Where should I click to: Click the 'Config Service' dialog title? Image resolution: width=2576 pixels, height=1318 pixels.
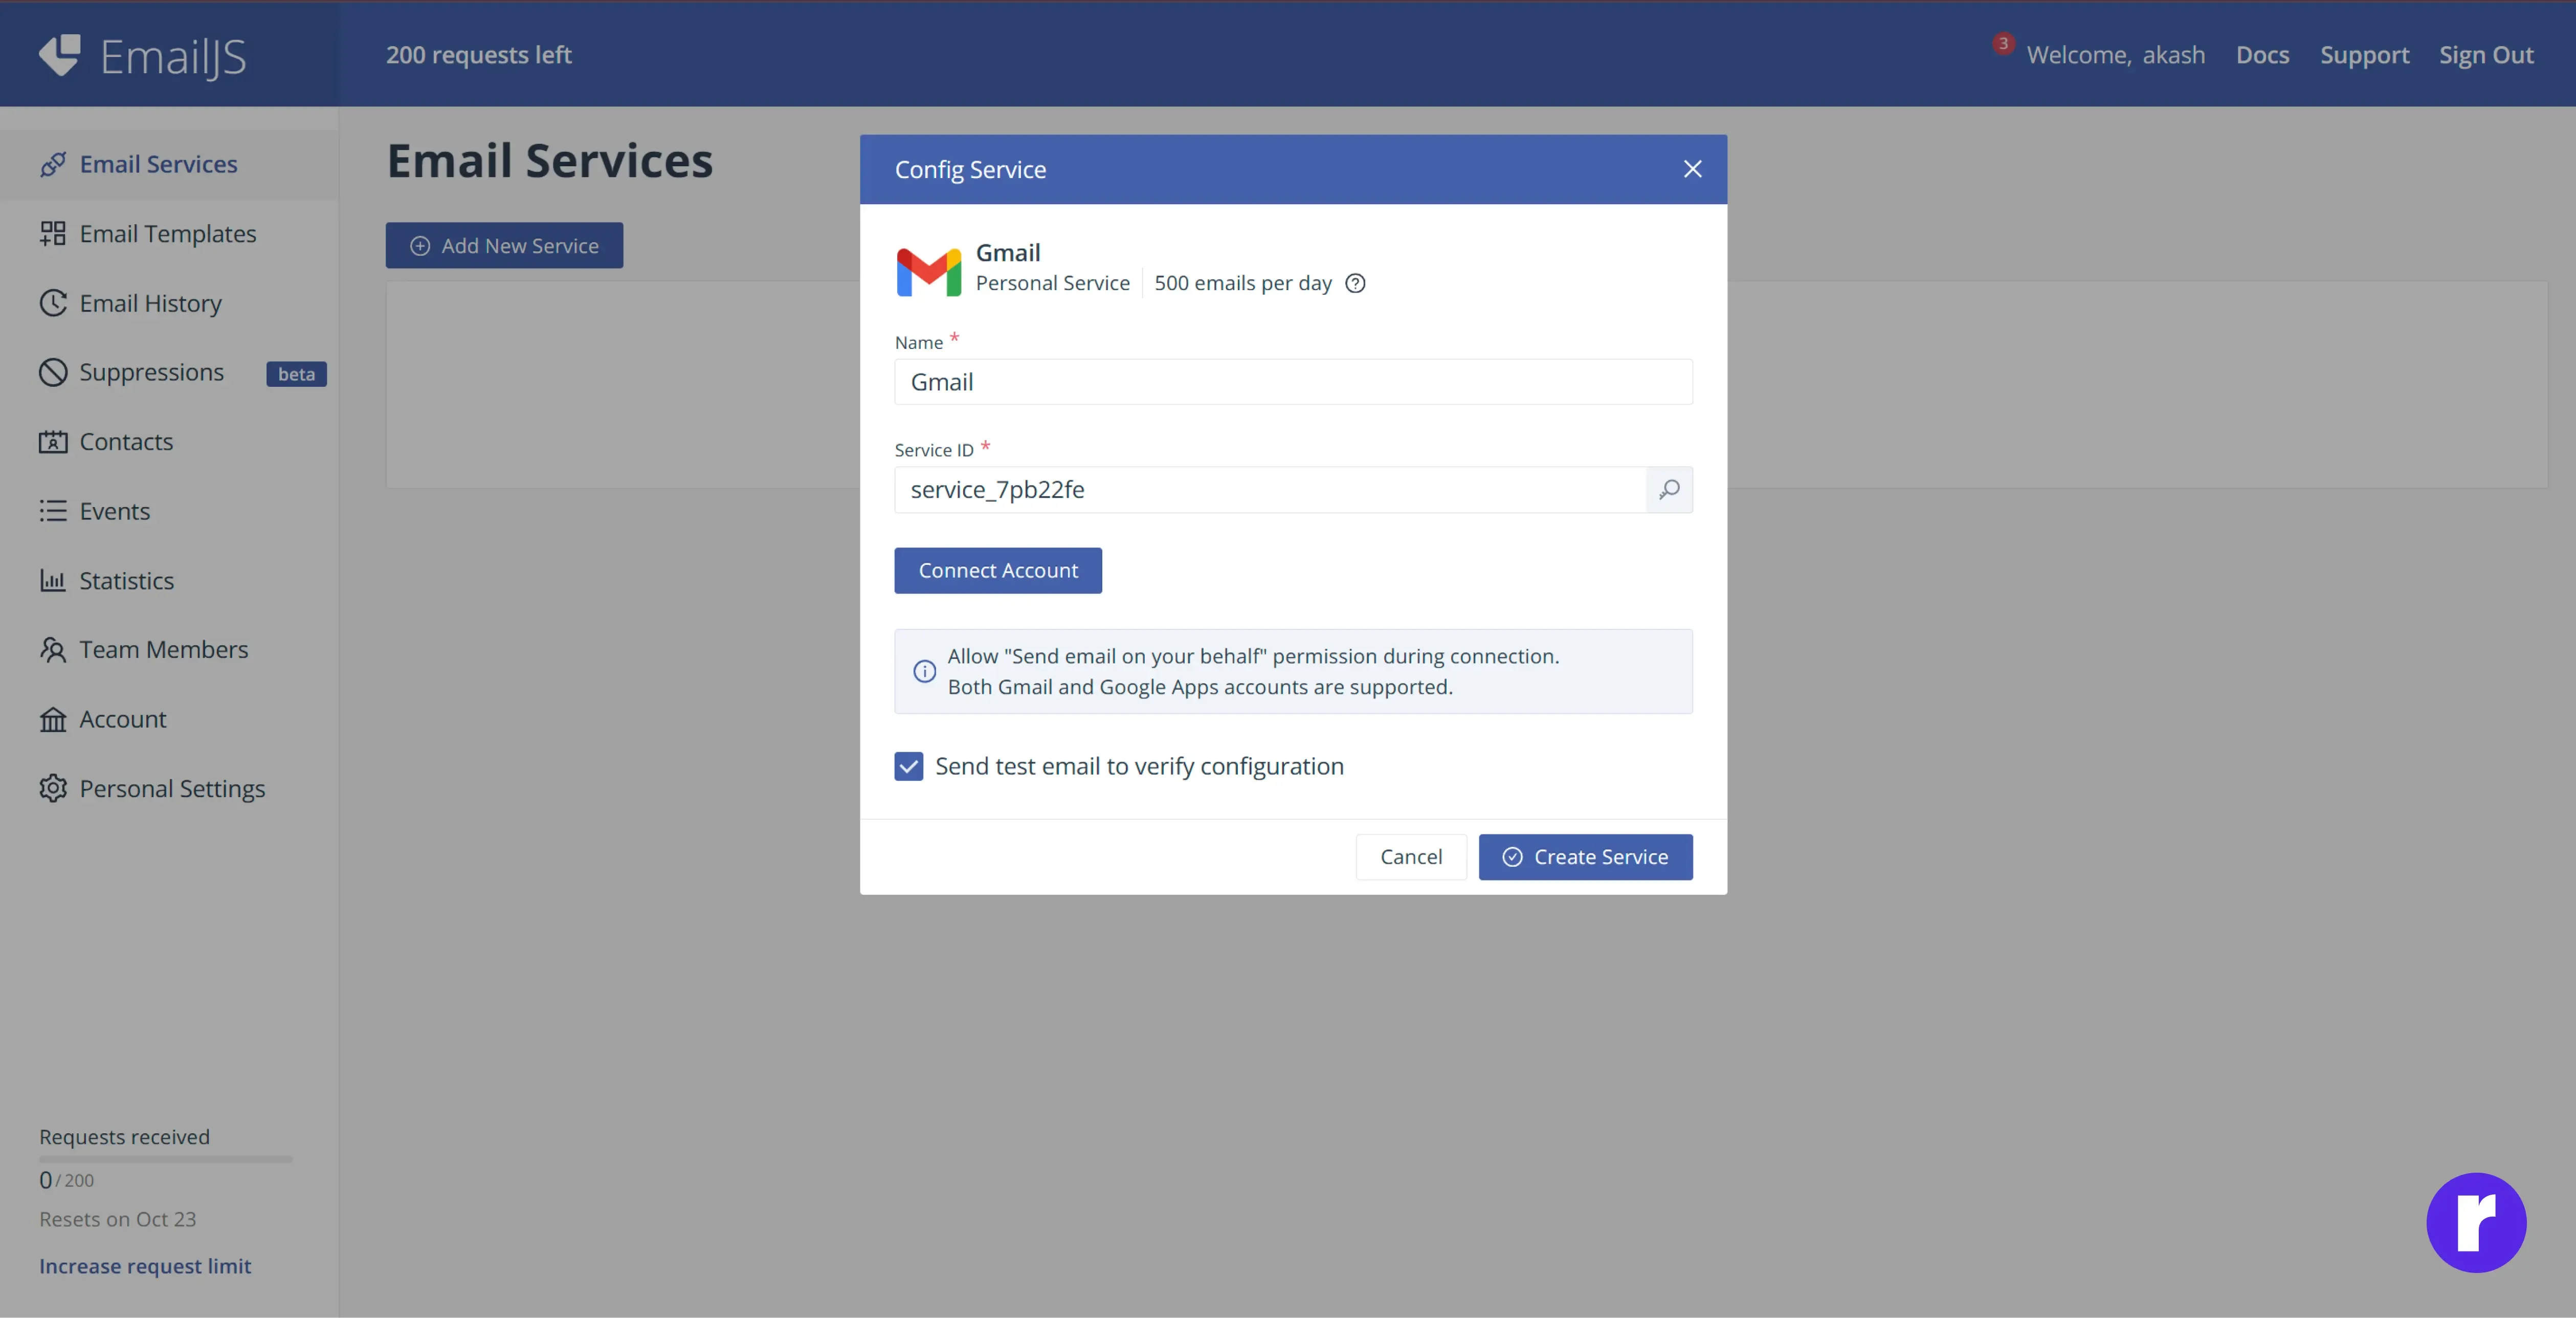pyautogui.click(x=970, y=170)
